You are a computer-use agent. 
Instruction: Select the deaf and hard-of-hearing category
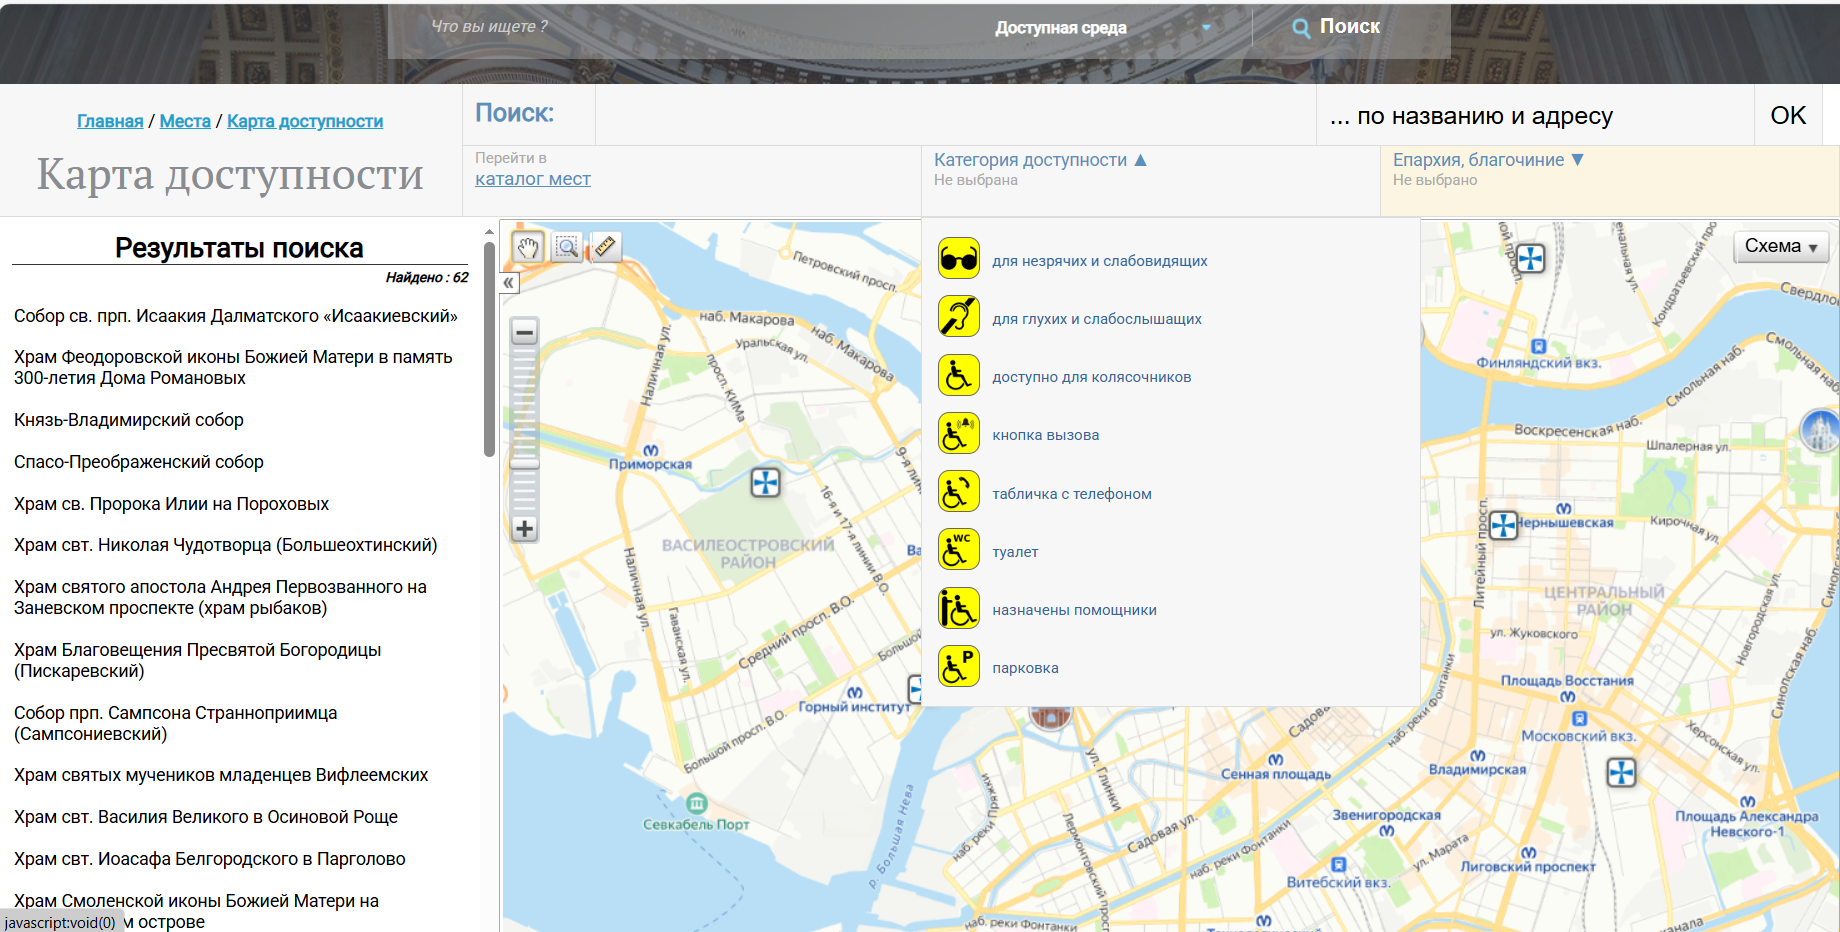(x=1096, y=319)
